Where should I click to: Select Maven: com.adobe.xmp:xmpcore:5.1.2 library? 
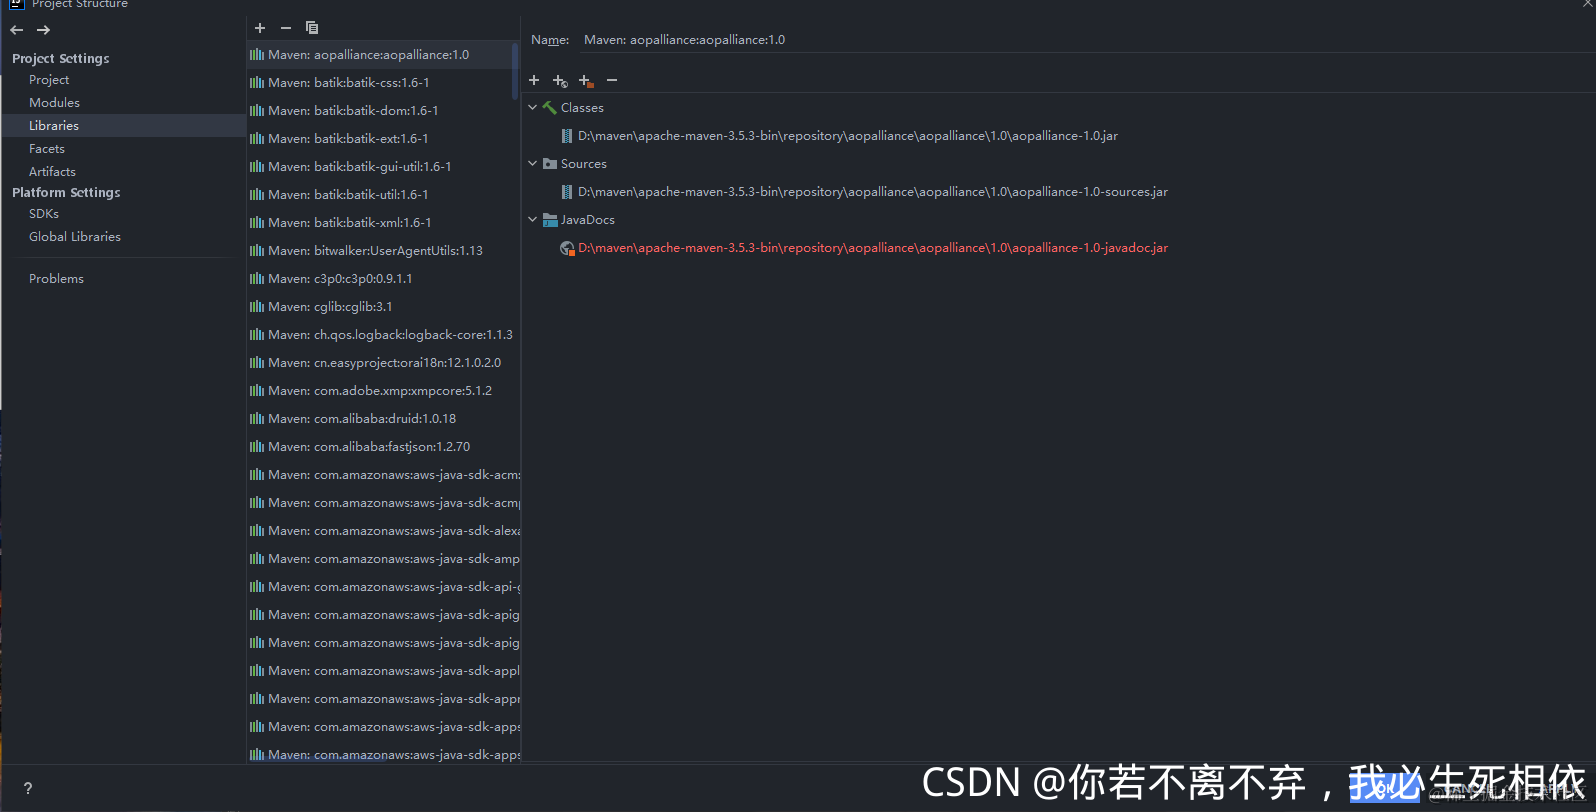[x=380, y=391]
